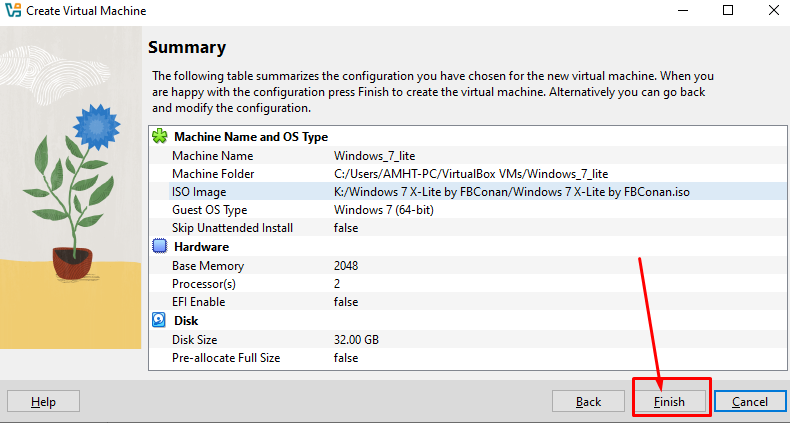The height and width of the screenshot is (423, 790).
Task: Click the VirtualBox icon in the title bar
Action: coord(14,11)
